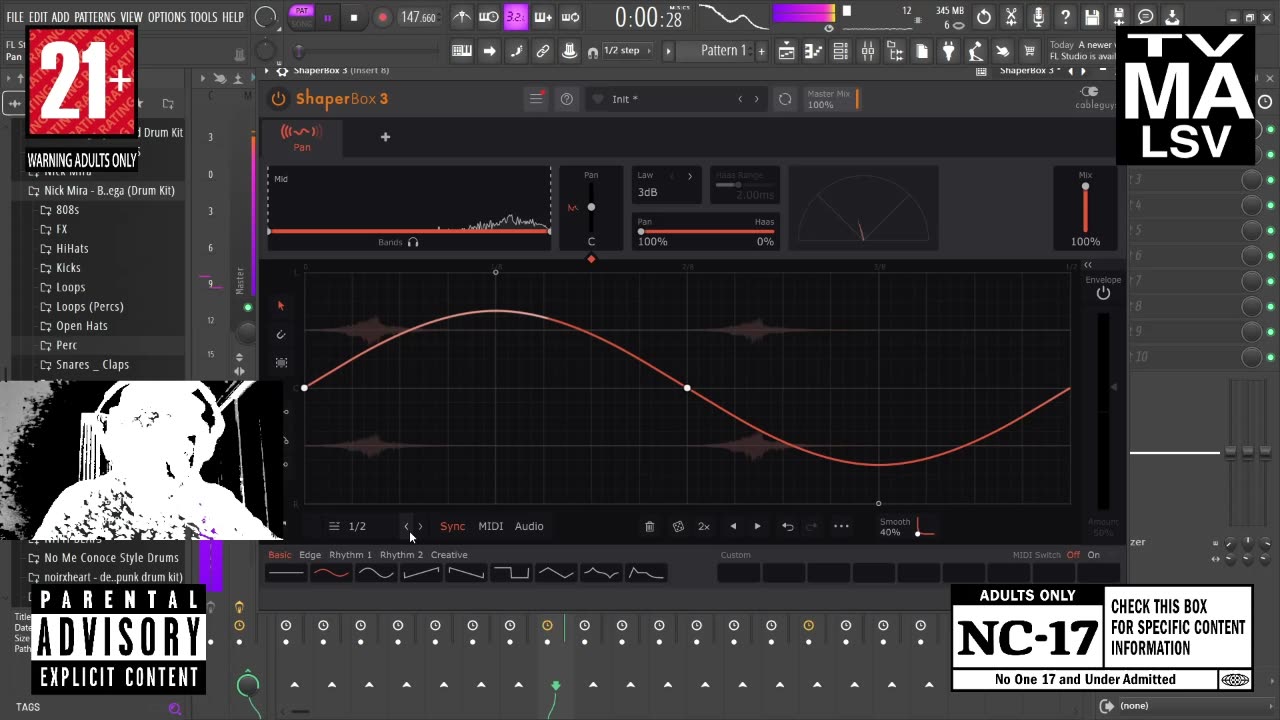Add a new shaper with plus button

click(x=385, y=137)
